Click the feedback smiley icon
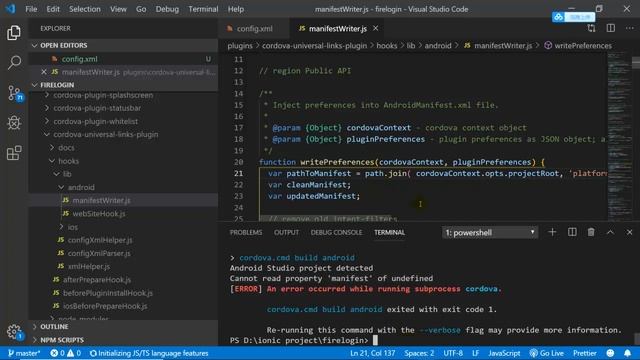 tap(610, 353)
